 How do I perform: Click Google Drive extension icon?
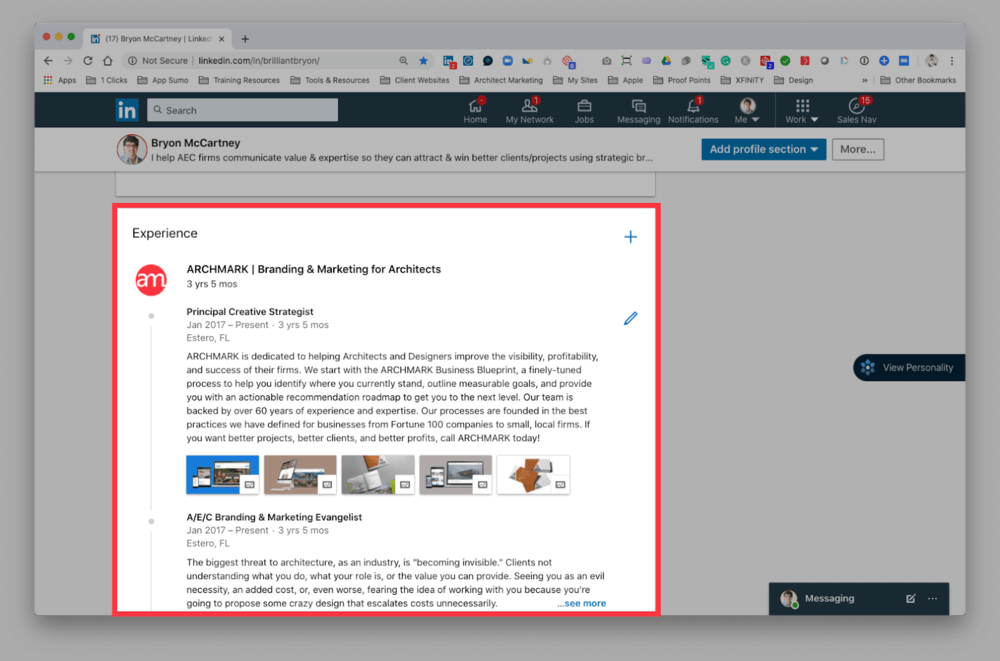[666, 61]
